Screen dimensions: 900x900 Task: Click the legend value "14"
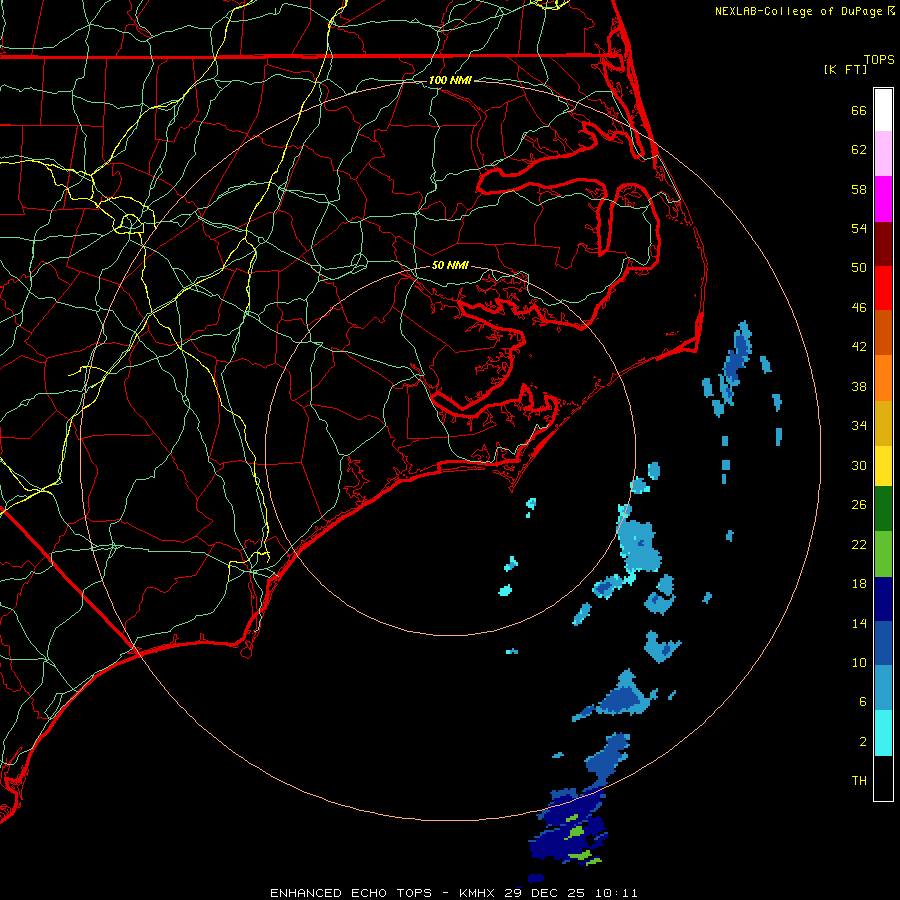point(859,623)
